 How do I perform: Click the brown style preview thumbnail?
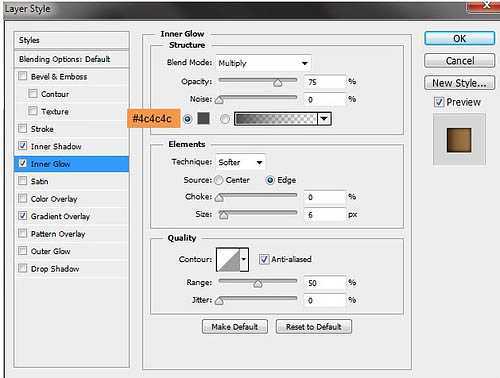[459, 140]
